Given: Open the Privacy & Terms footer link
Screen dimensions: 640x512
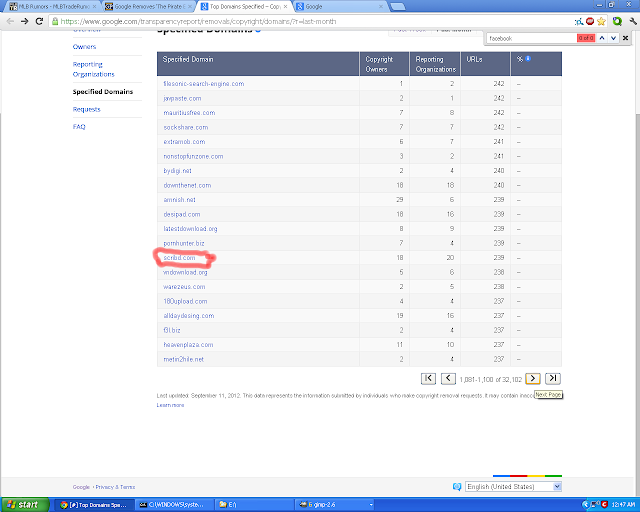Looking at the screenshot, I should coord(115,487).
